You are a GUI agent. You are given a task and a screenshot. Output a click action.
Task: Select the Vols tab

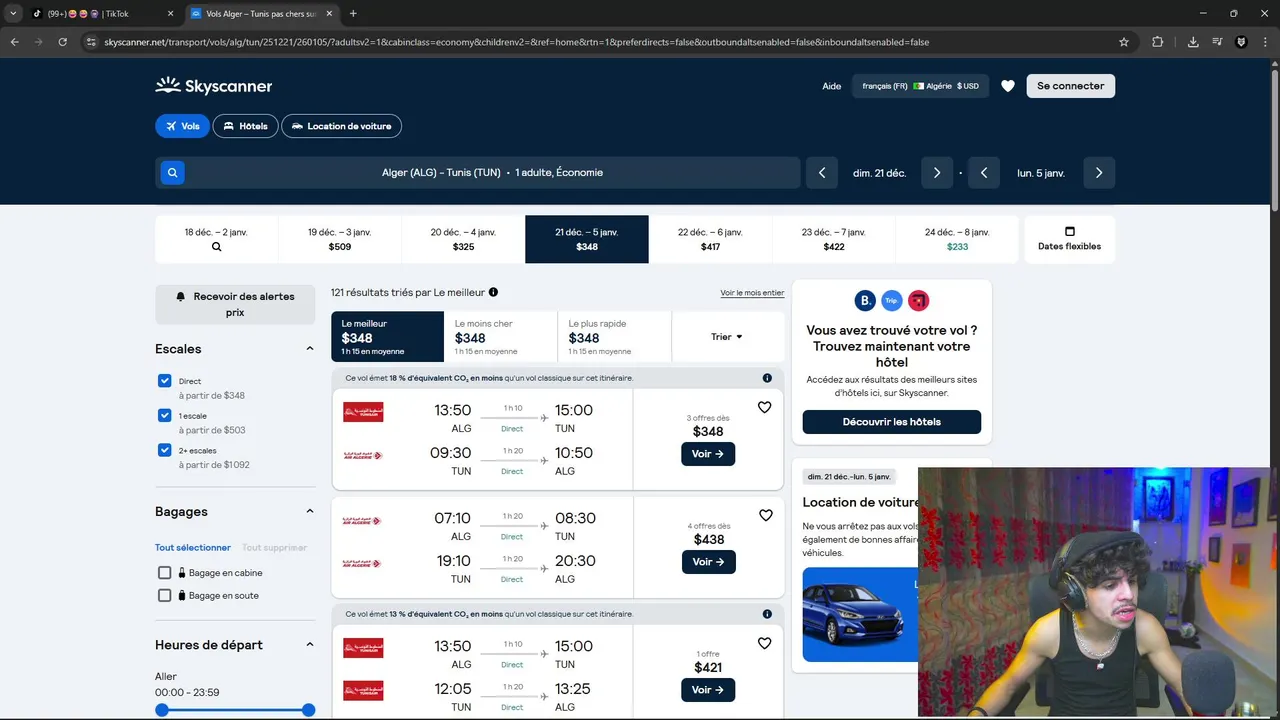point(182,126)
